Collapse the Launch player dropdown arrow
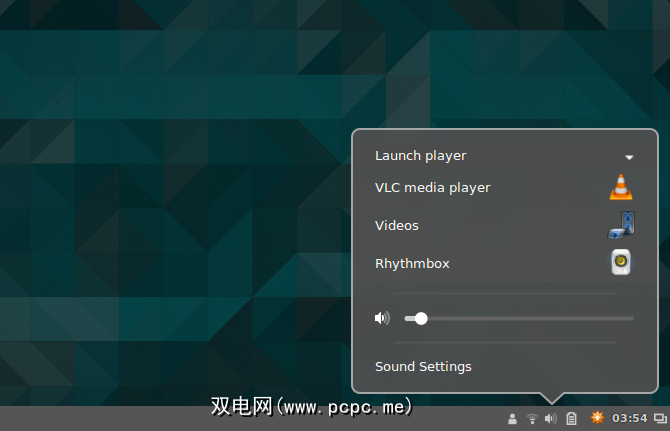The width and height of the screenshot is (670, 431). coord(629,158)
